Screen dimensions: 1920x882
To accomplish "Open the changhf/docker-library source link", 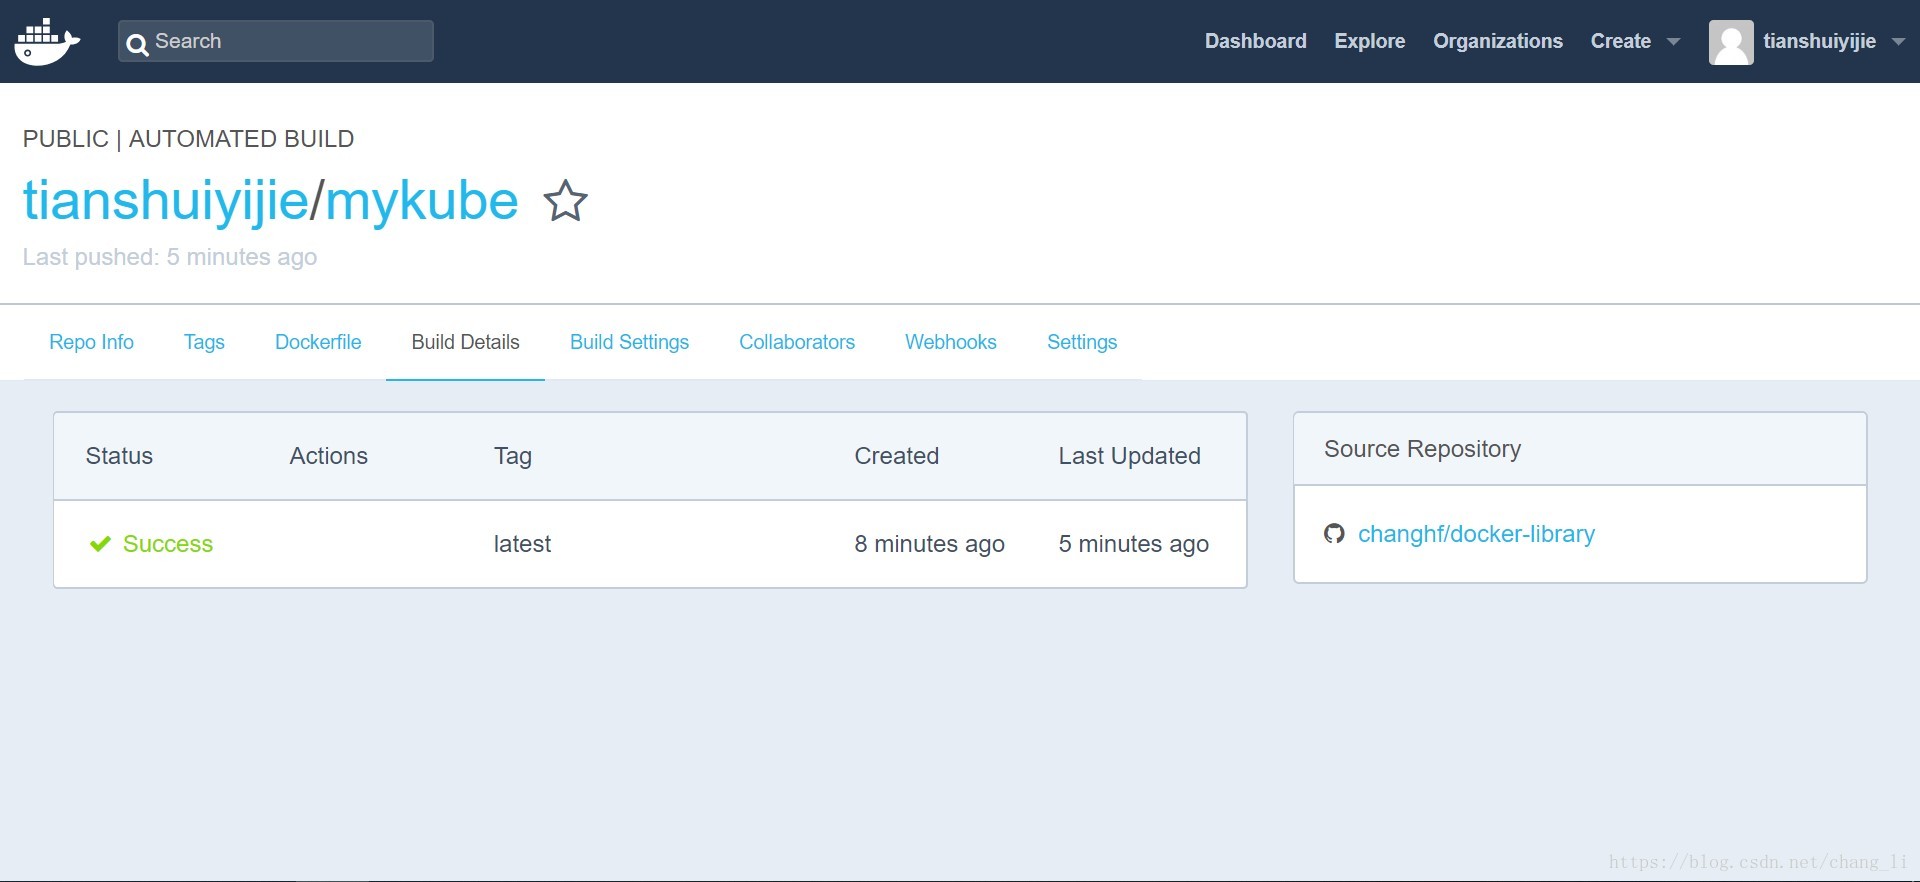I will tap(1476, 534).
